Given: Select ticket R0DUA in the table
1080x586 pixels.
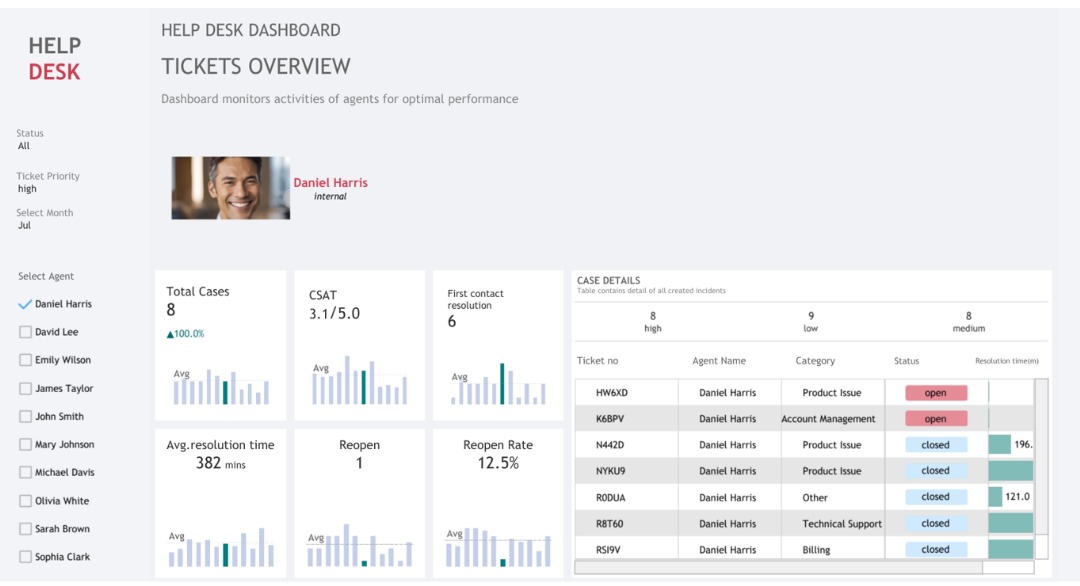Looking at the screenshot, I should (612, 497).
